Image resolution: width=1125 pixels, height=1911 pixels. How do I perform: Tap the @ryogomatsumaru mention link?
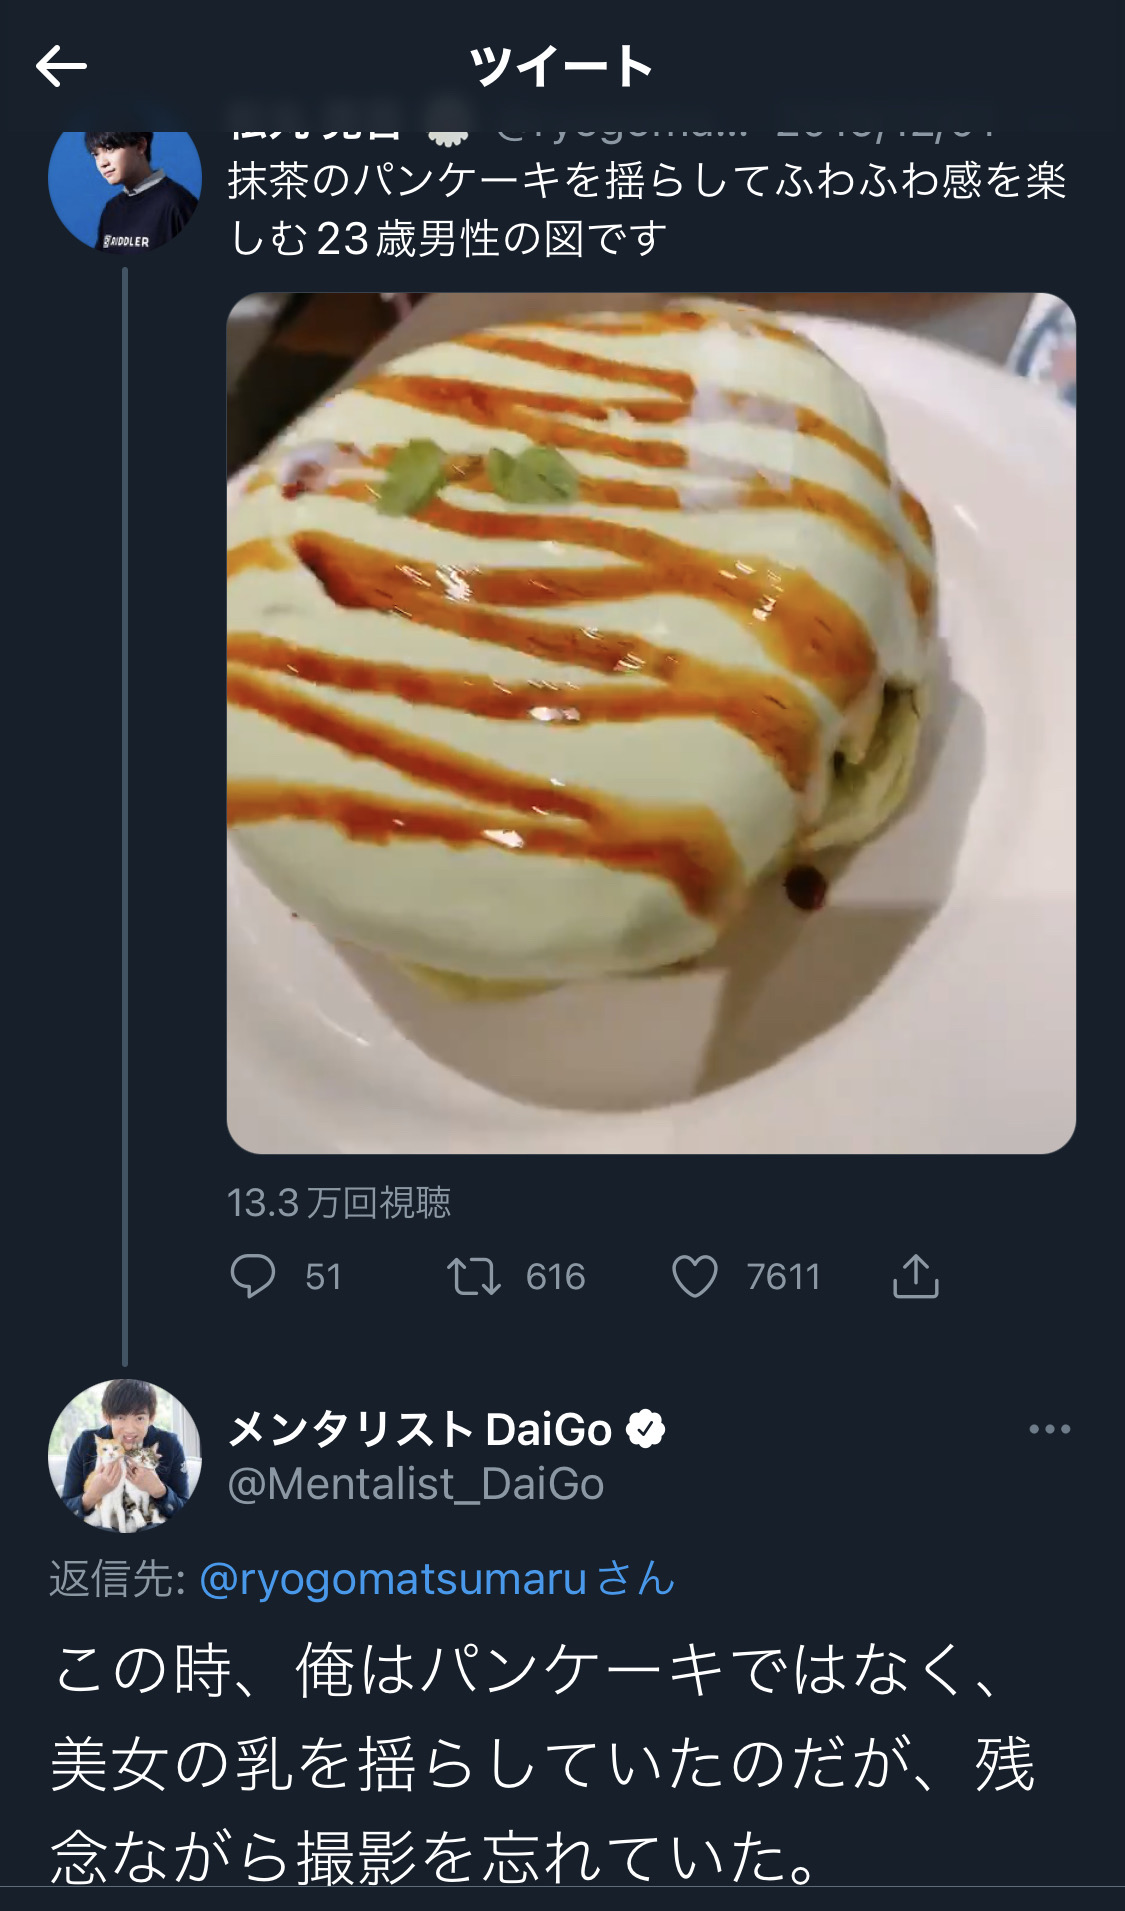tap(393, 1579)
